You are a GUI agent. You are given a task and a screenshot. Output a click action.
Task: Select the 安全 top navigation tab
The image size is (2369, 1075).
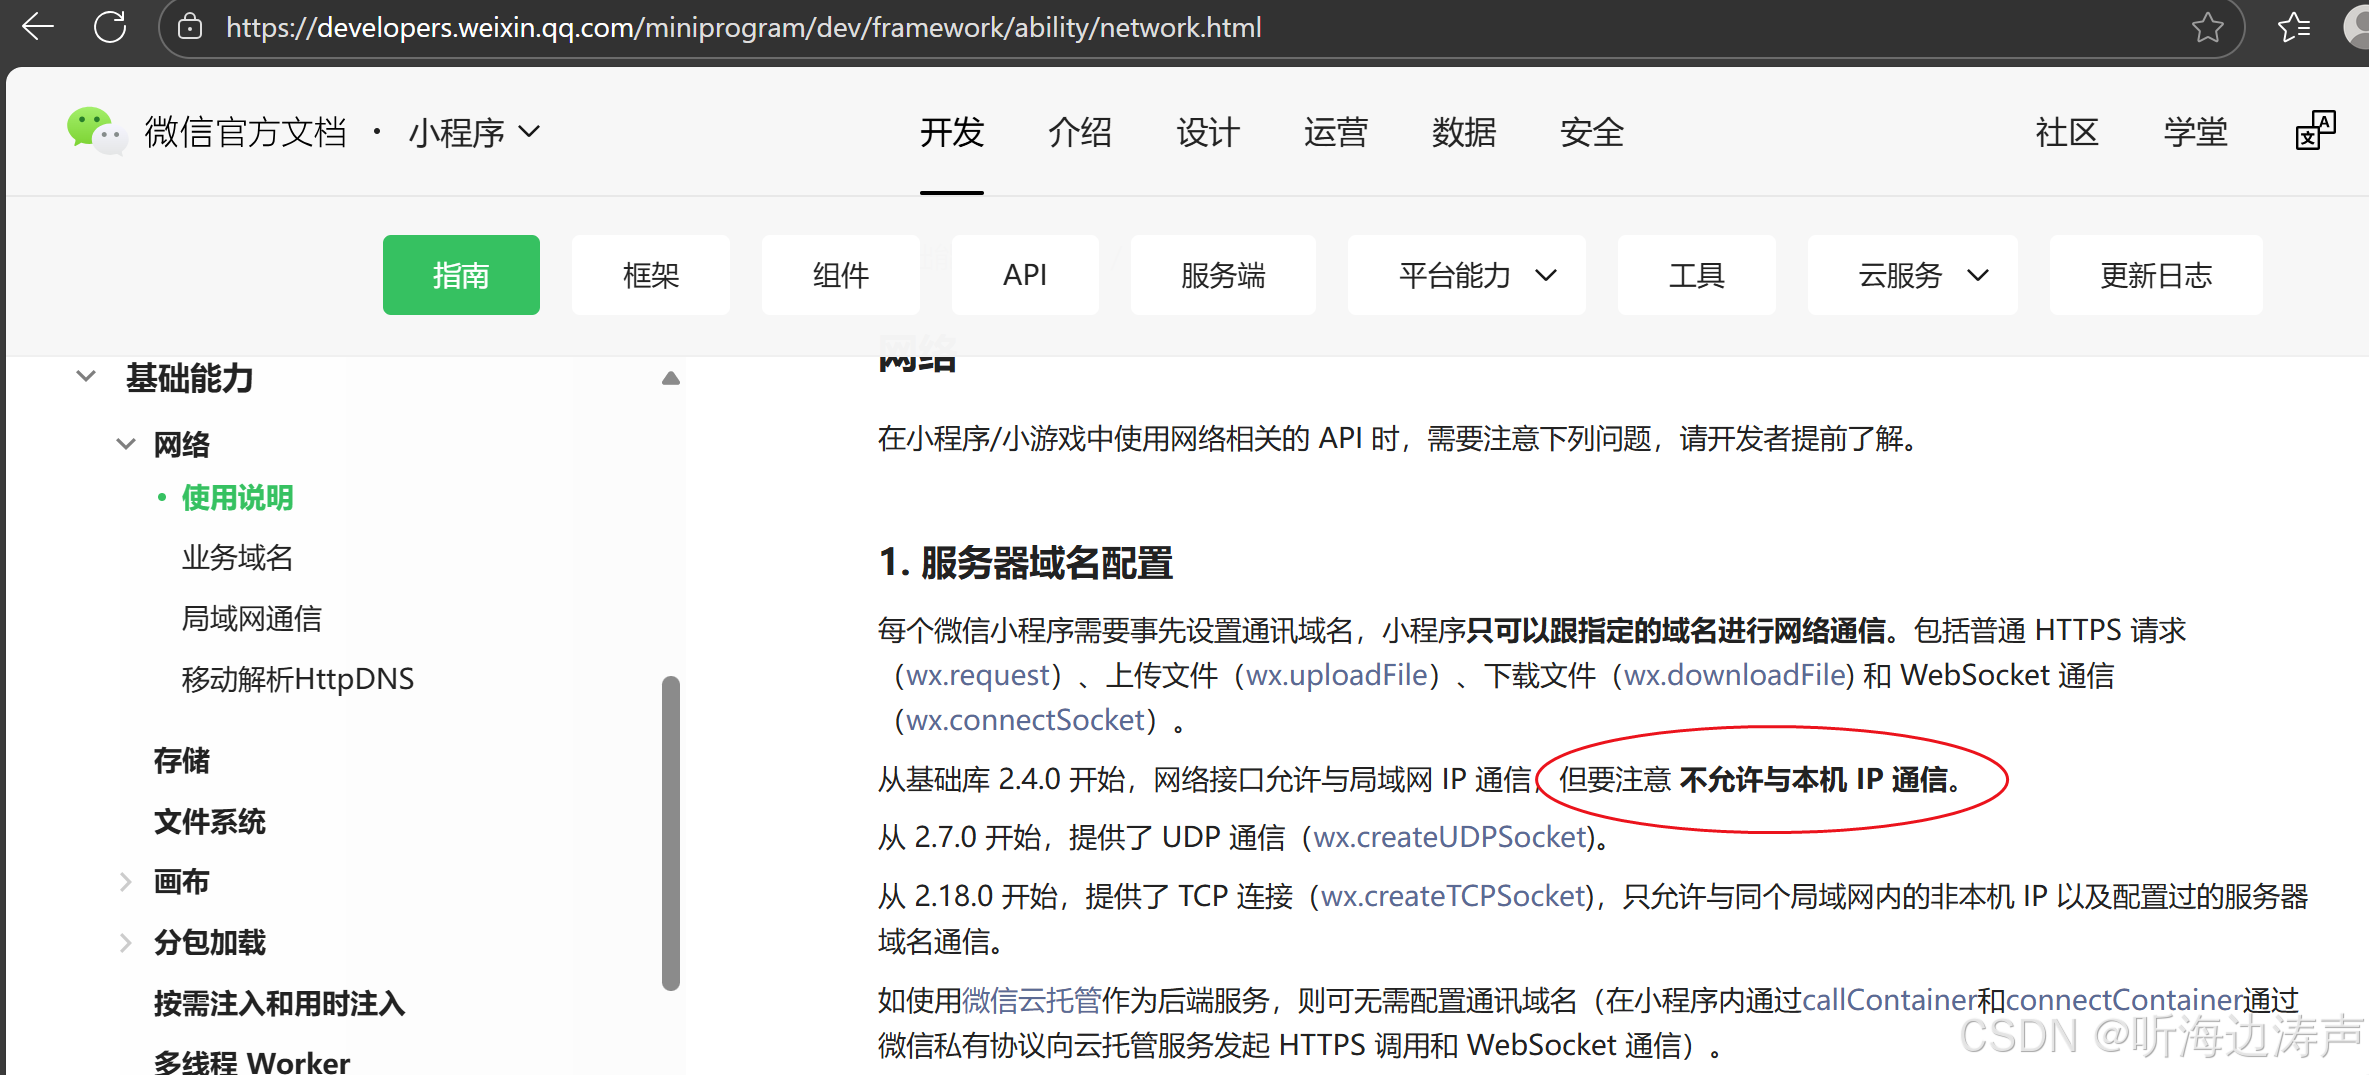[x=1592, y=132]
